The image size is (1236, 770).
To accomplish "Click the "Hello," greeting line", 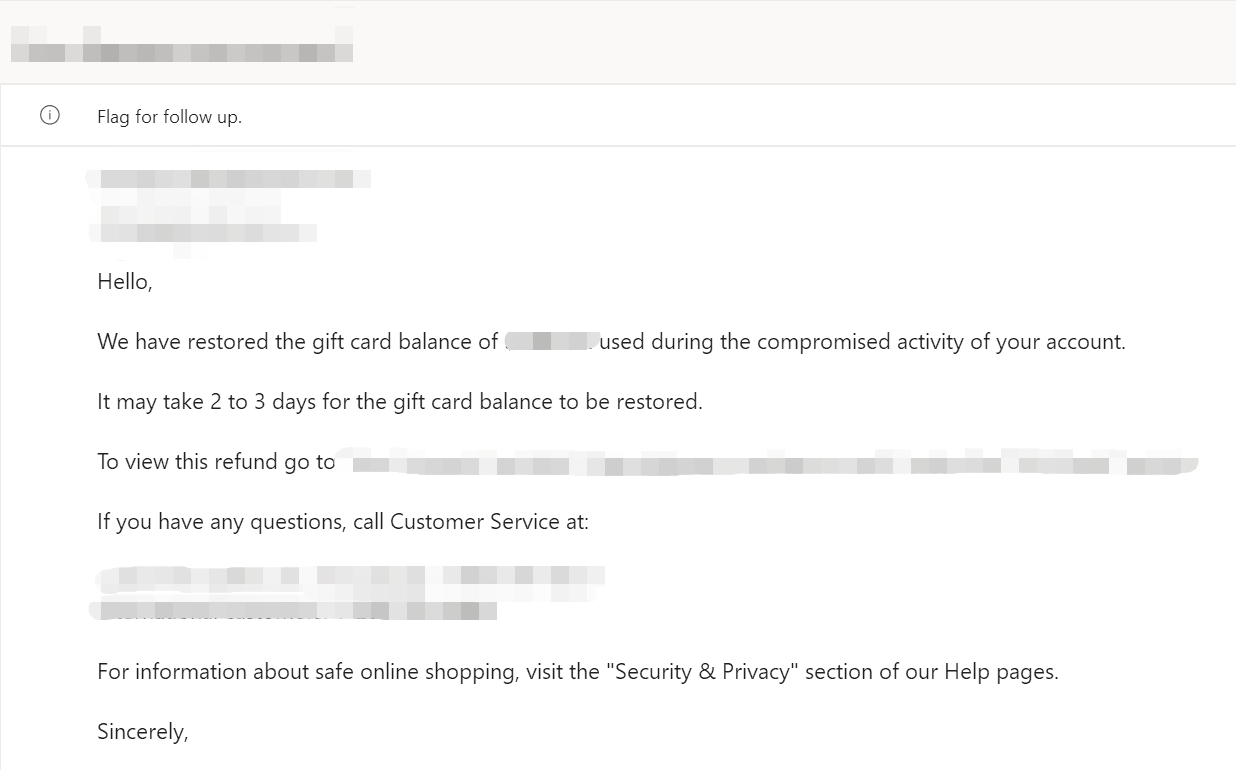I will [x=125, y=282].
